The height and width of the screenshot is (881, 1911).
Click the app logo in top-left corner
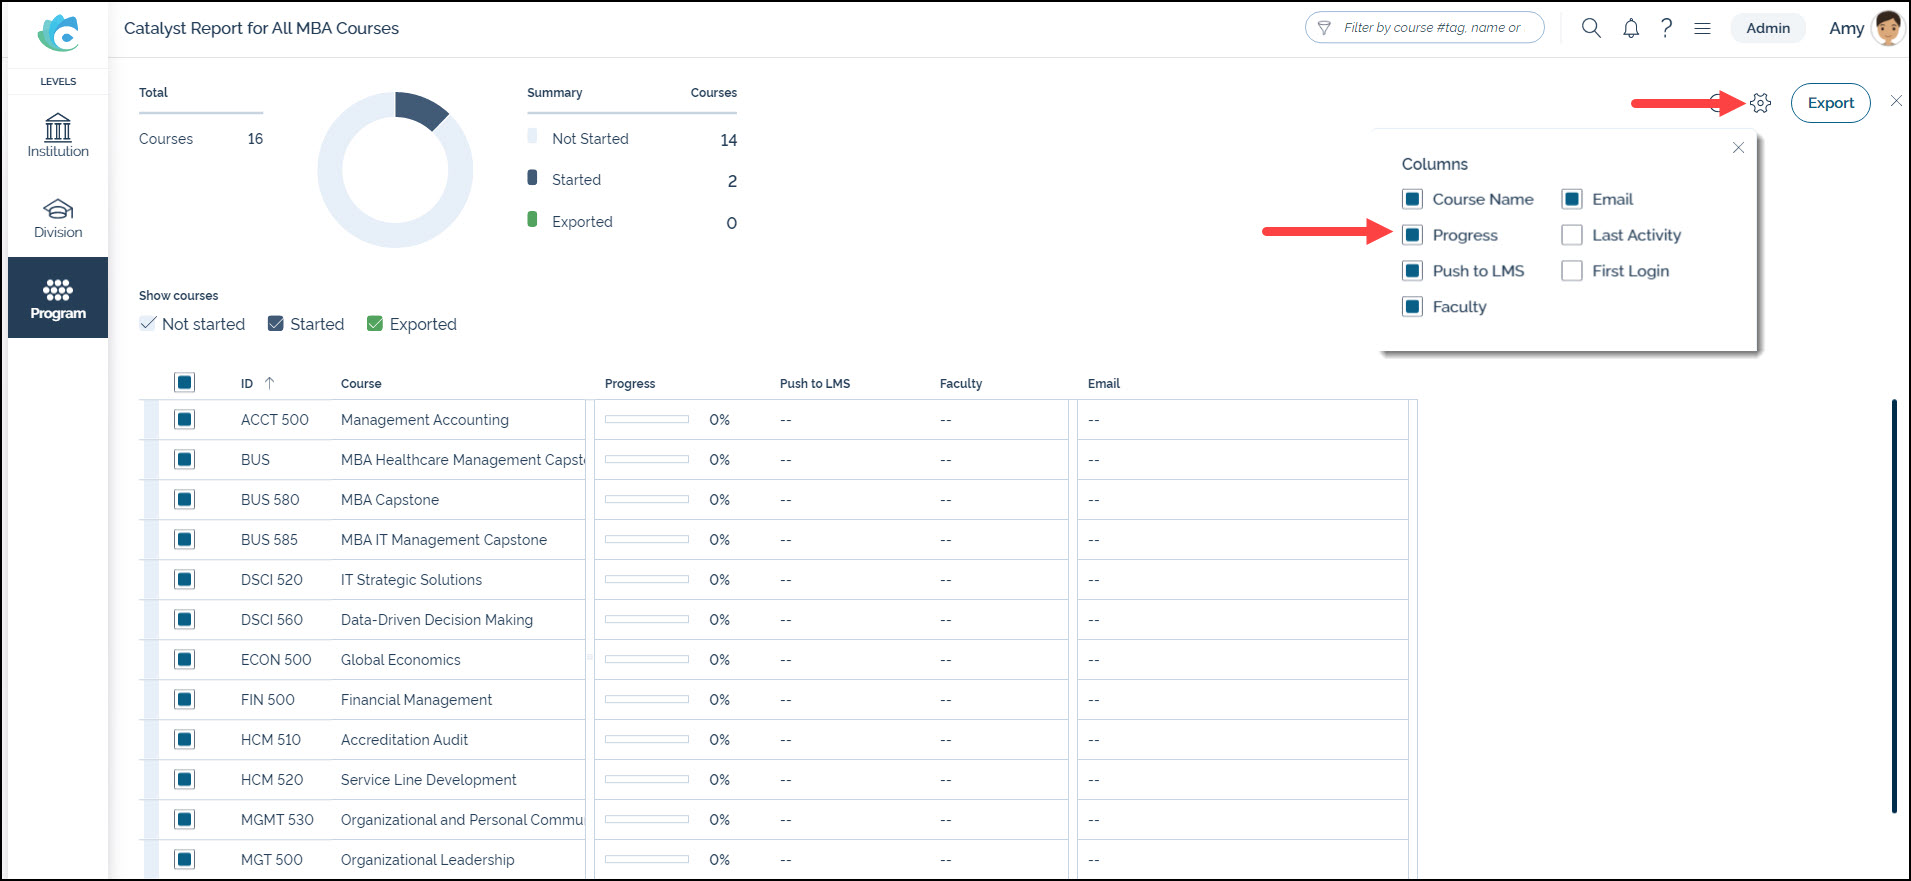tap(58, 33)
